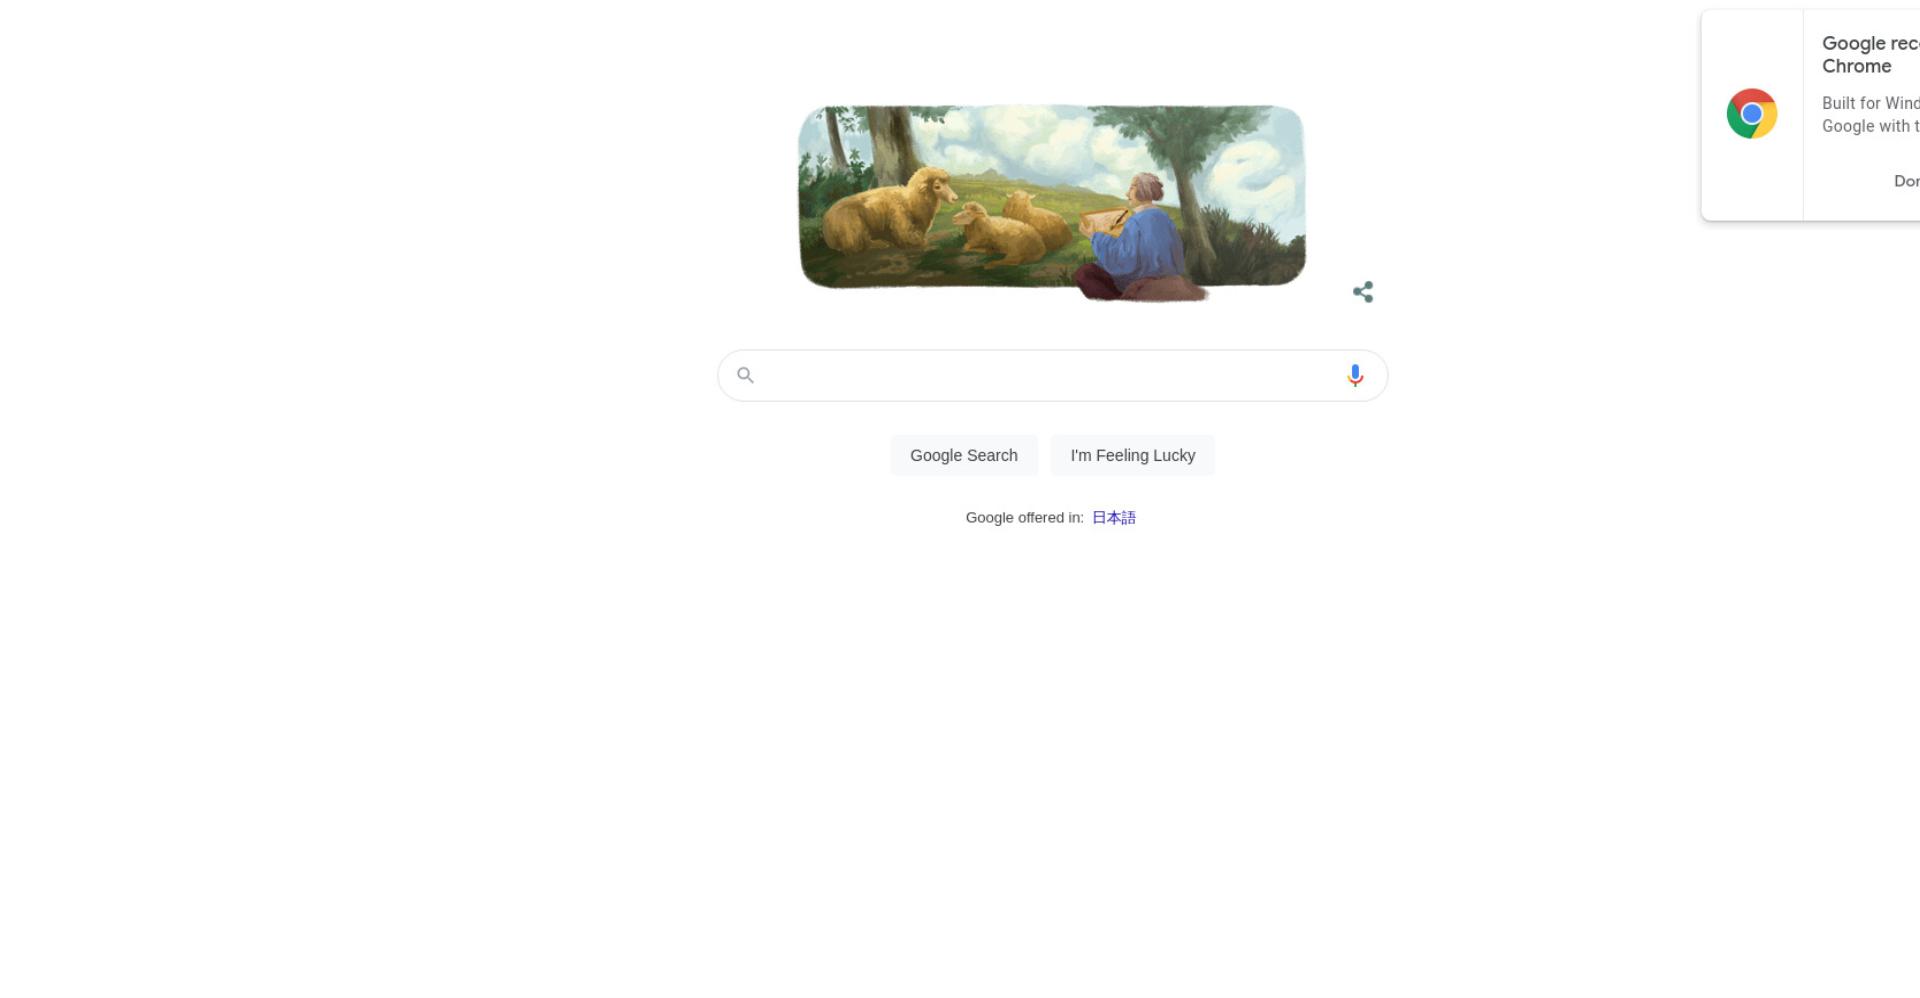Click the magnifying glass icon in search box
1920x998 pixels.
click(x=745, y=375)
